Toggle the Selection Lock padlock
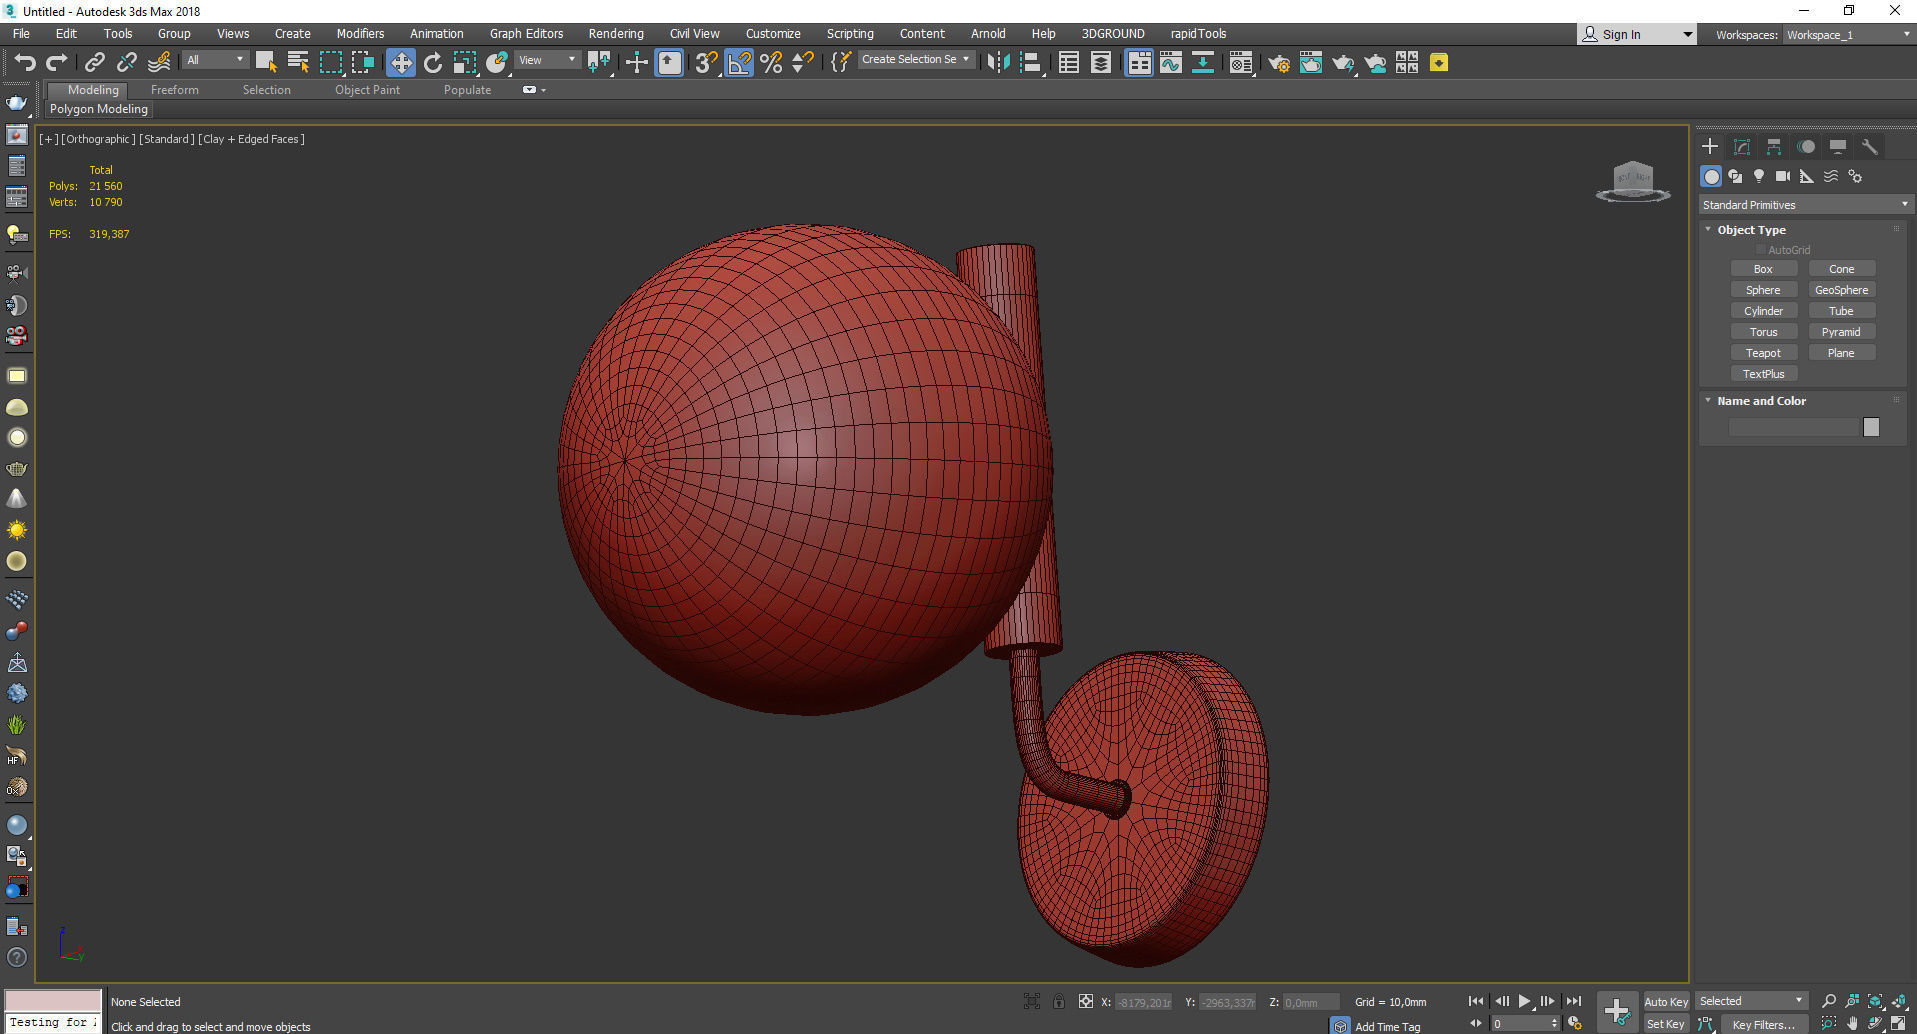 click(x=1059, y=1001)
